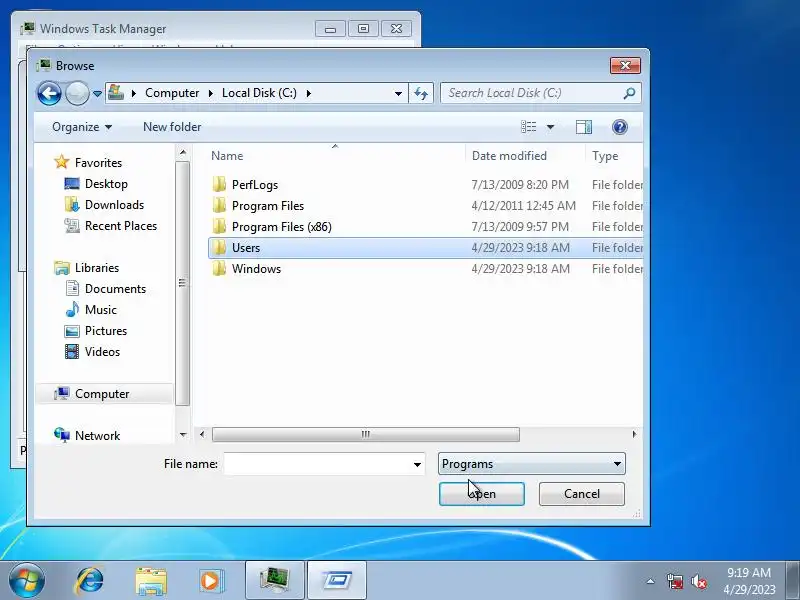The width and height of the screenshot is (800, 600).
Task: Click the Forward navigation arrow button
Action: [78, 93]
